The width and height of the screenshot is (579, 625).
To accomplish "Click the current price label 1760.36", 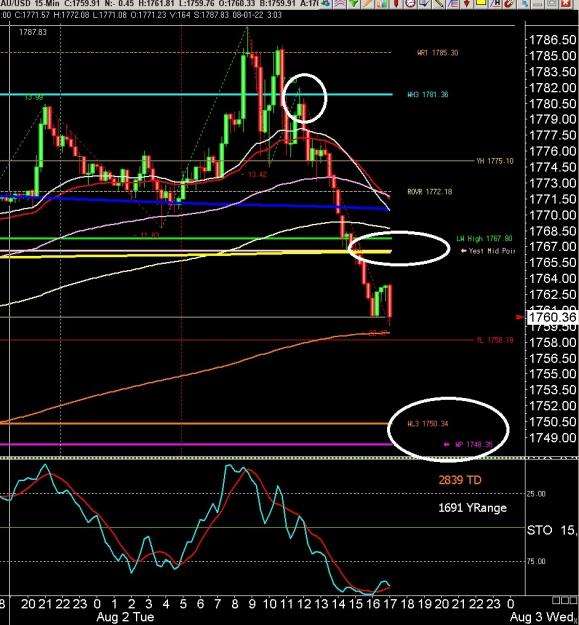I will point(552,317).
